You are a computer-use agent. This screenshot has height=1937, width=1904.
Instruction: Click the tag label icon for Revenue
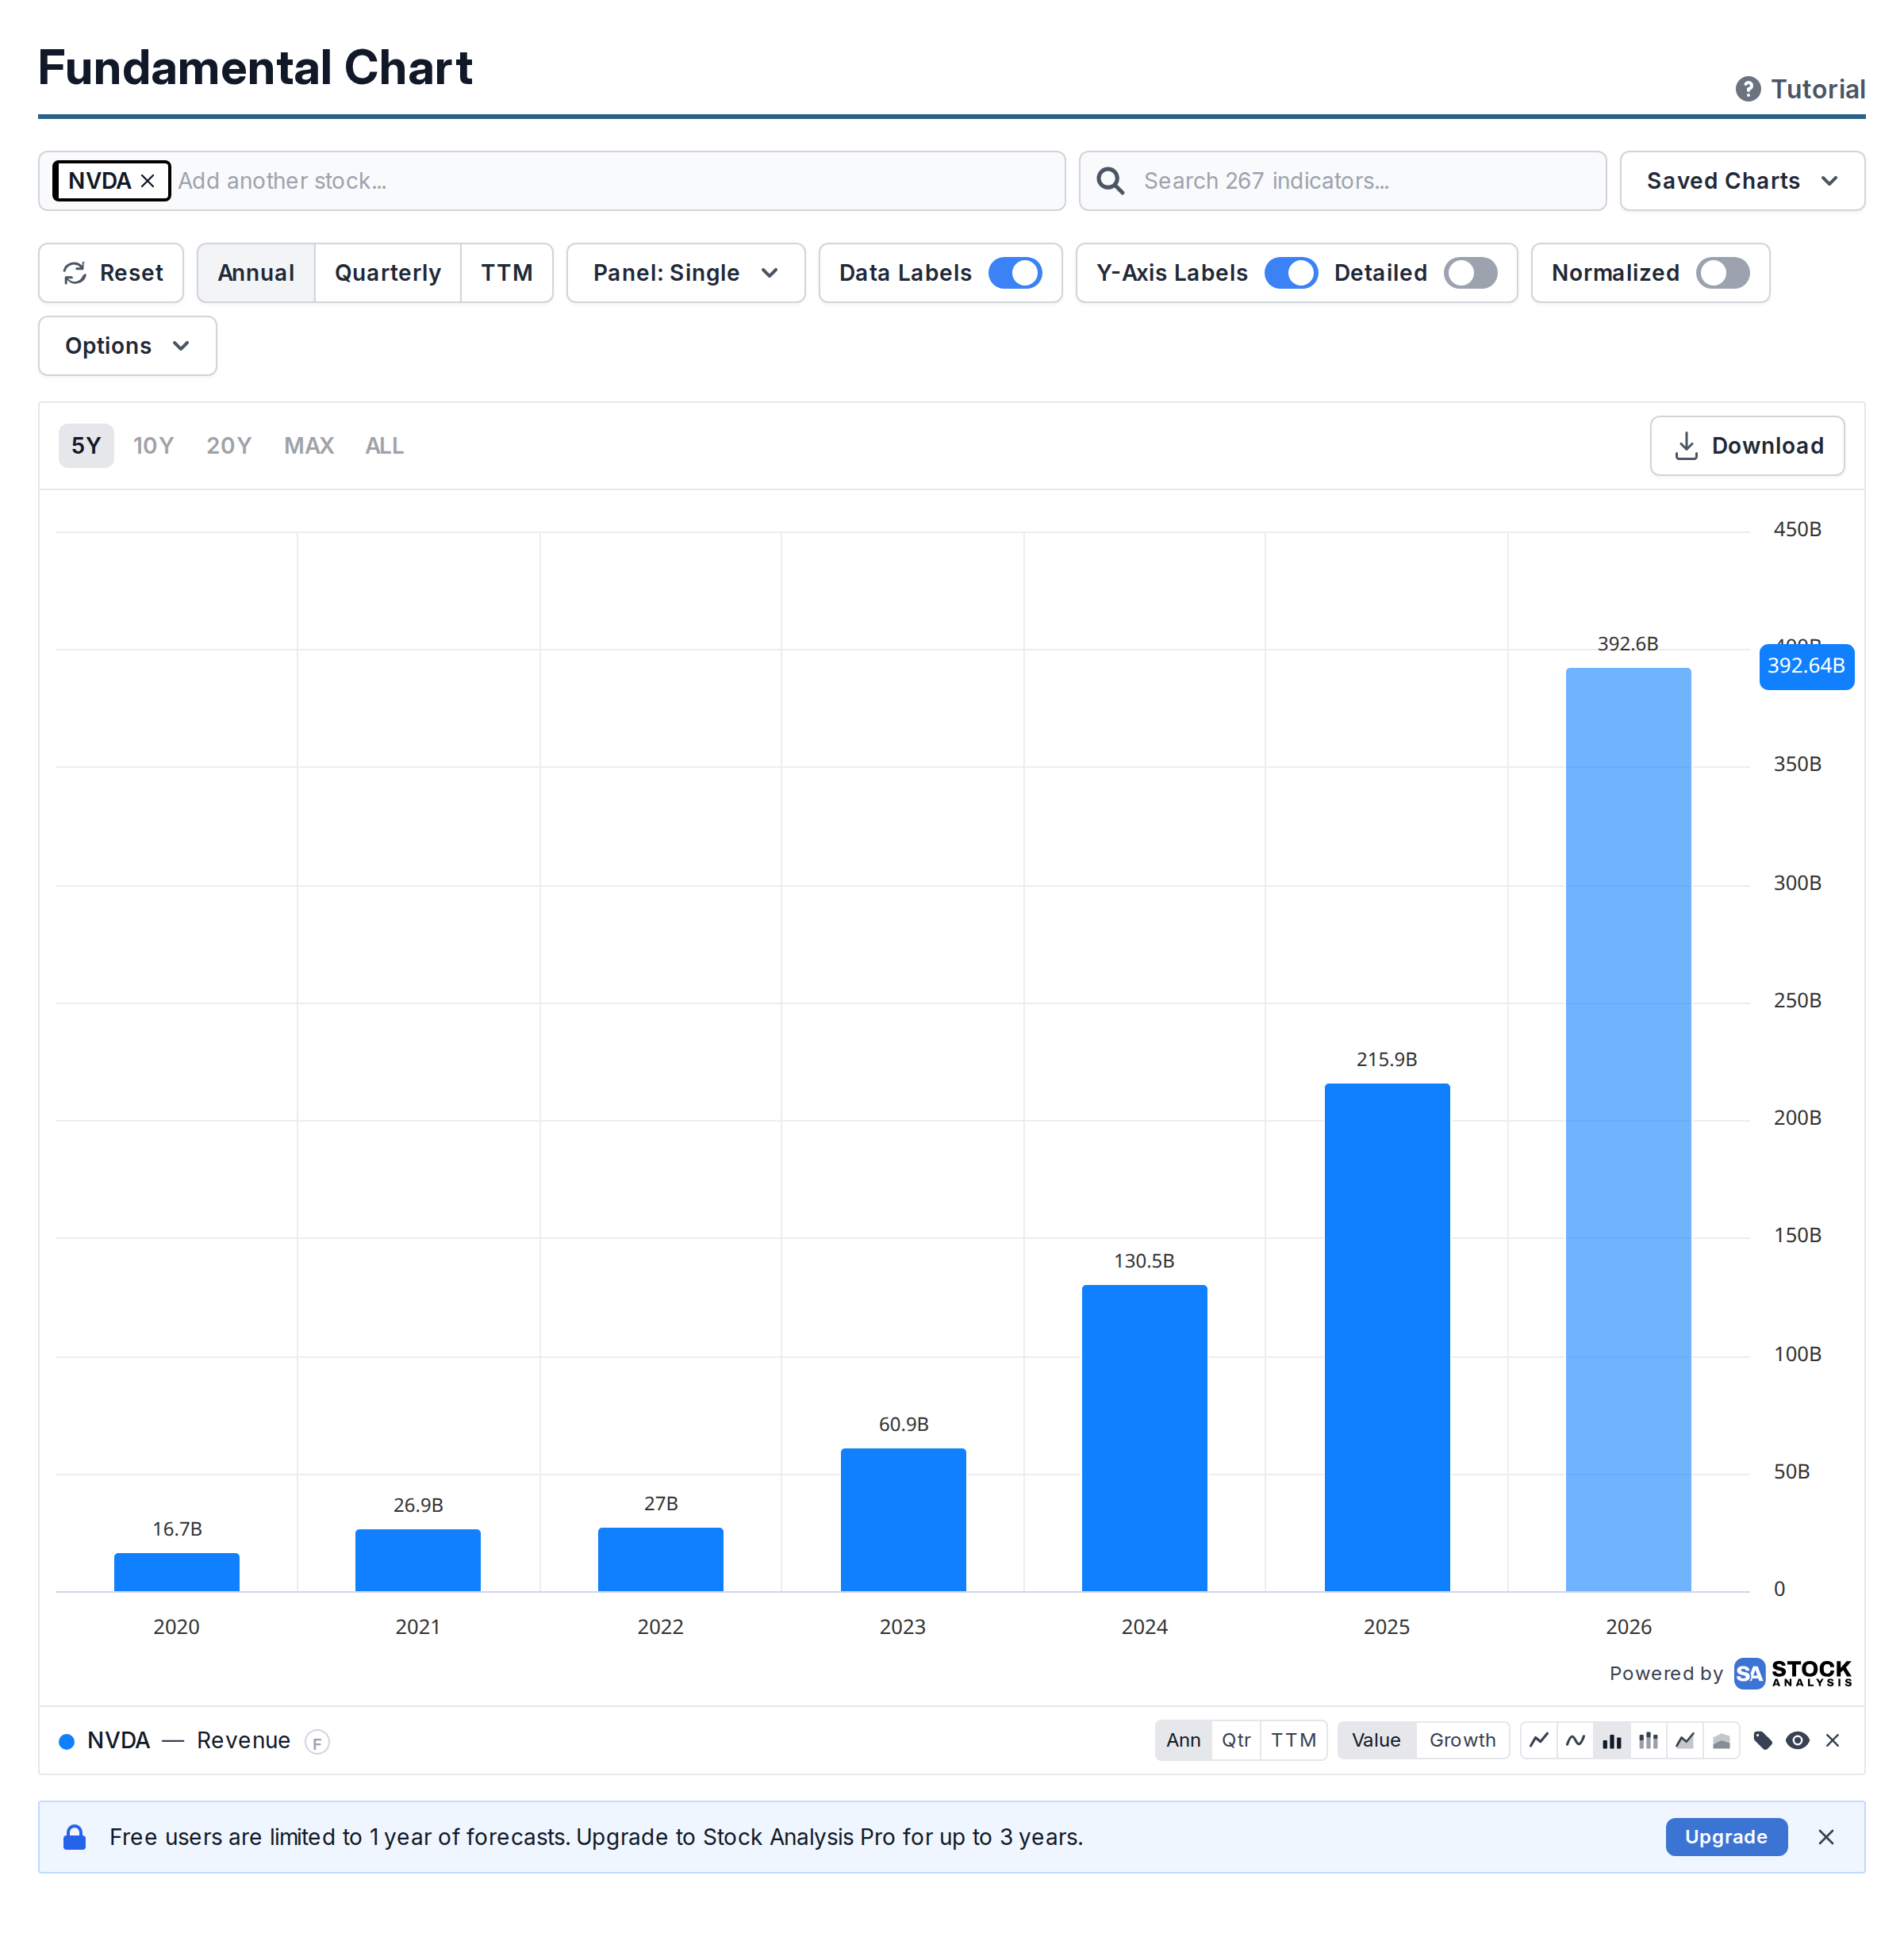tap(1763, 1740)
